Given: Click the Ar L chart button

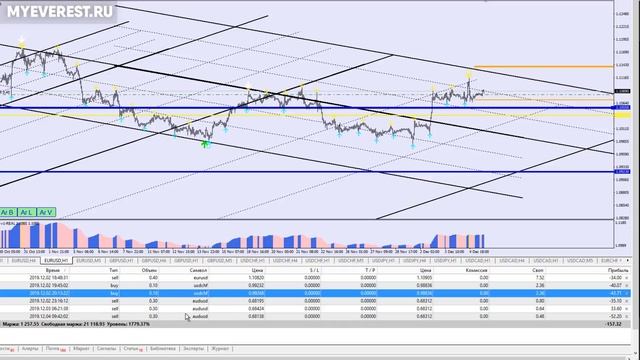Looking at the screenshot, I should pyautogui.click(x=26, y=212).
